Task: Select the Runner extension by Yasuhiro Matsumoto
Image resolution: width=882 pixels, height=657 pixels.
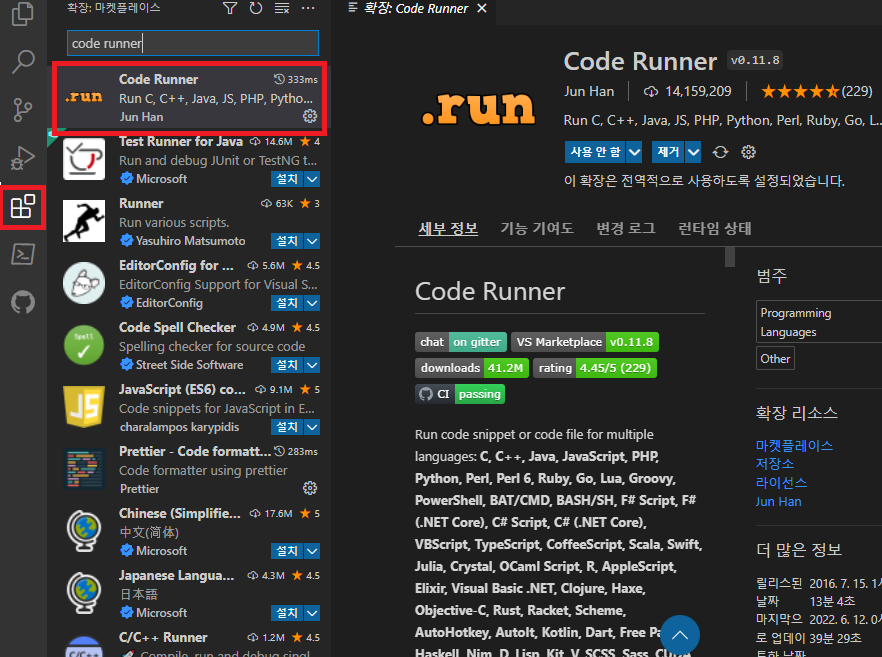Action: (x=190, y=222)
